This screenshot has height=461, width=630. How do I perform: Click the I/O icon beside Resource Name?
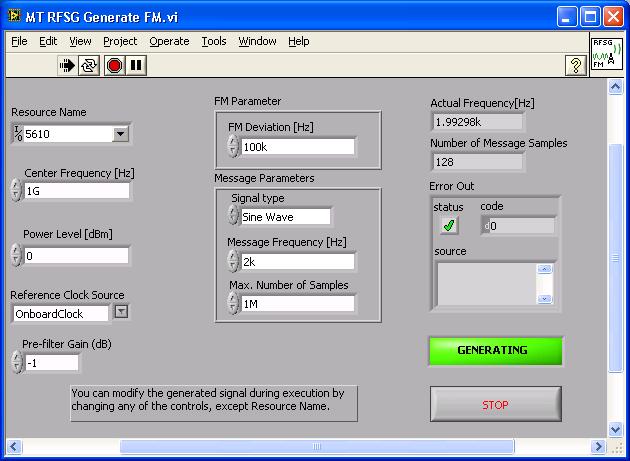[17, 133]
